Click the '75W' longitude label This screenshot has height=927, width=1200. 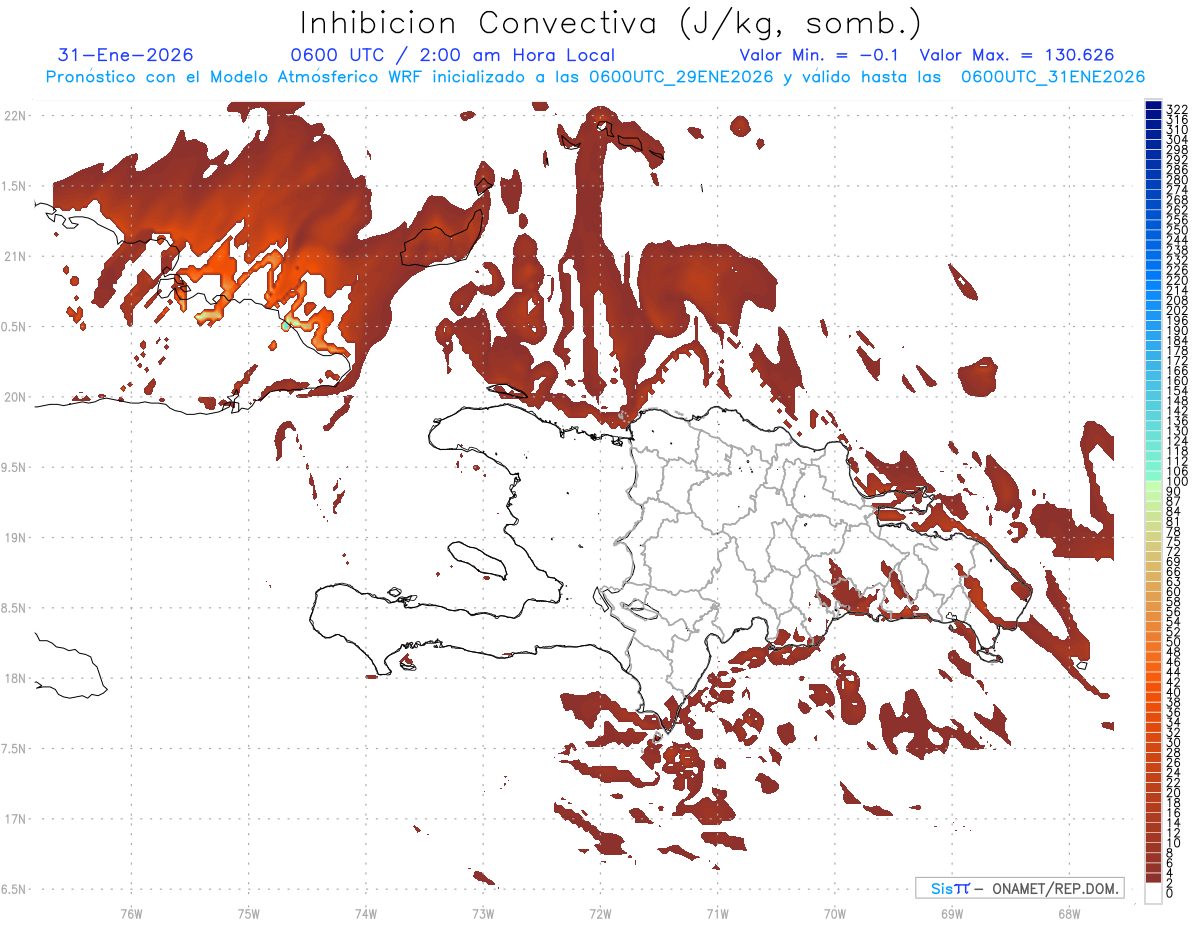[x=248, y=913]
